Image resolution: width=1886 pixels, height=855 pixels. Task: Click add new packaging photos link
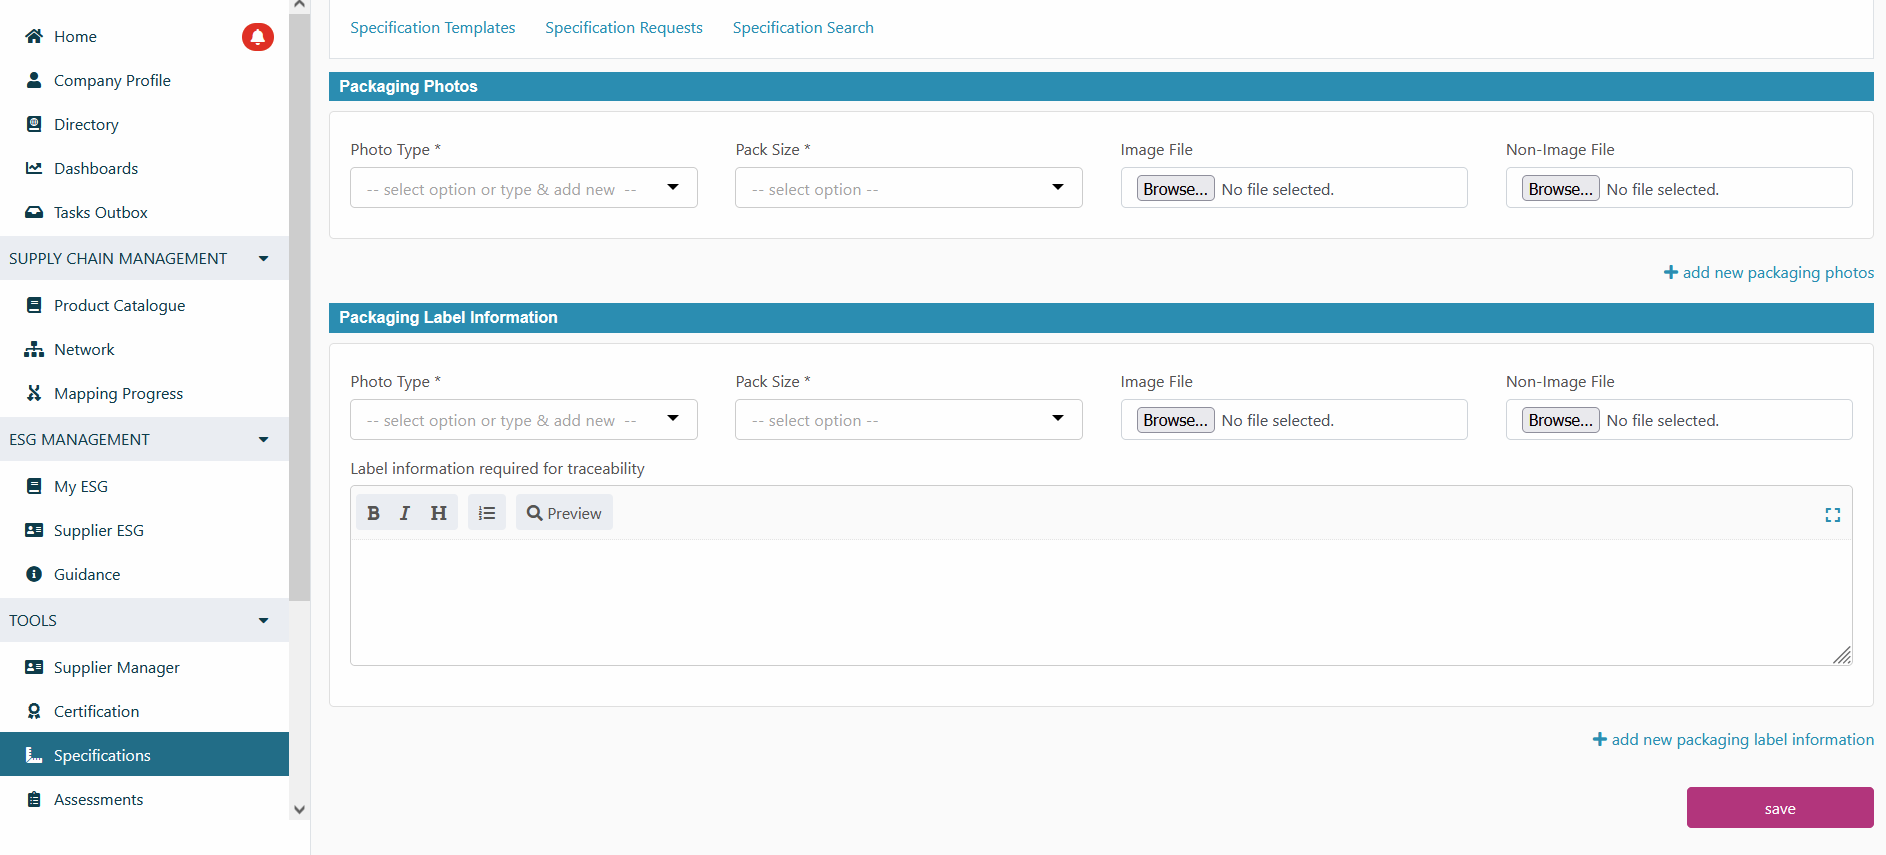point(1768,273)
